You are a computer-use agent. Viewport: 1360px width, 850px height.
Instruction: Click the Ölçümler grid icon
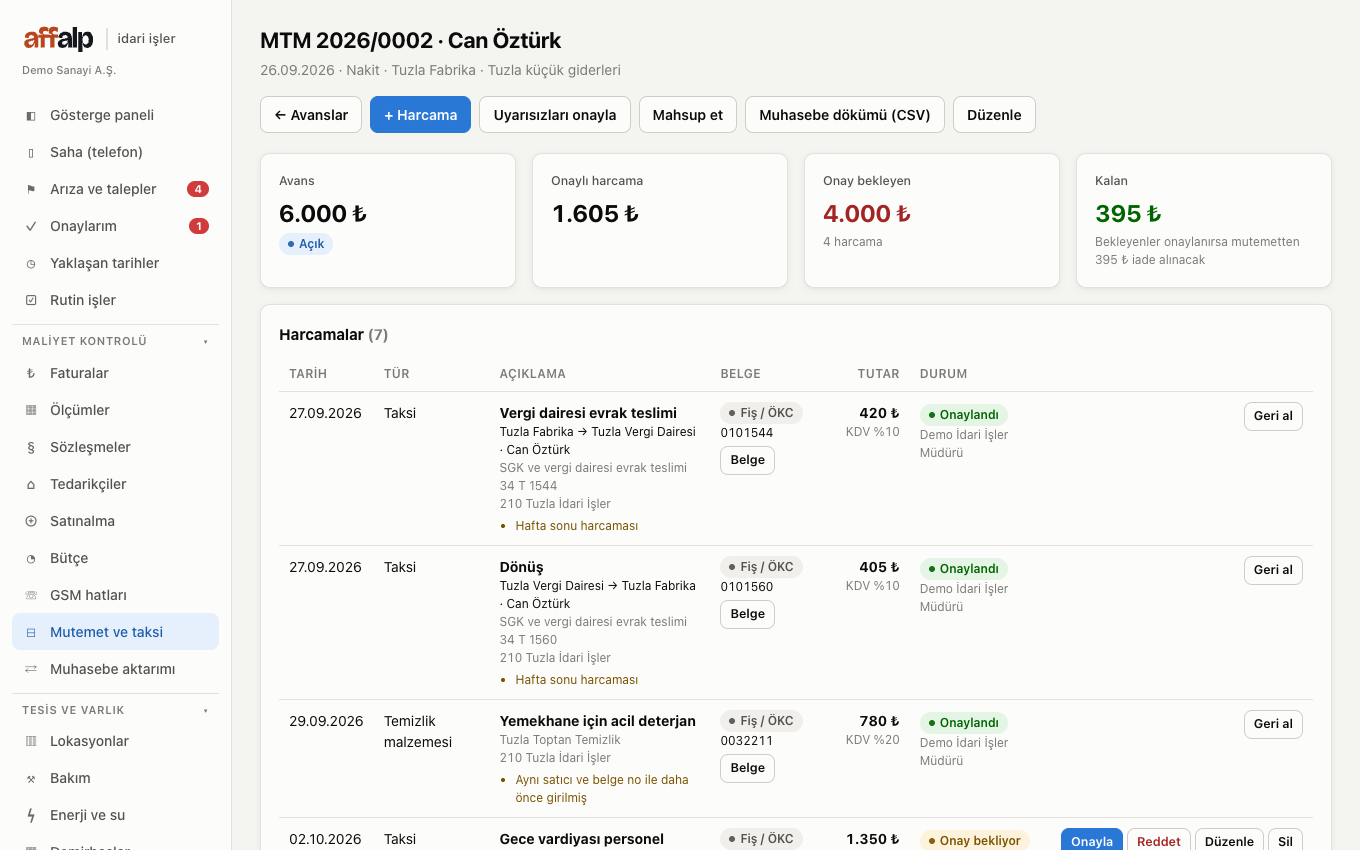click(x=31, y=410)
